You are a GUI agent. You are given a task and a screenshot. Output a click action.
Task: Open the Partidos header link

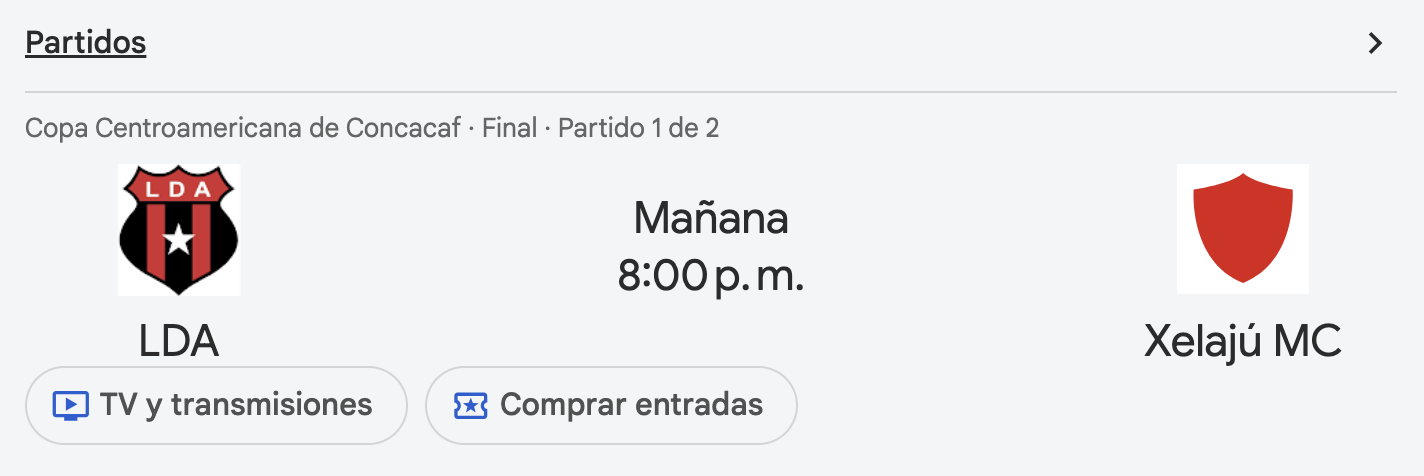click(x=86, y=43)
